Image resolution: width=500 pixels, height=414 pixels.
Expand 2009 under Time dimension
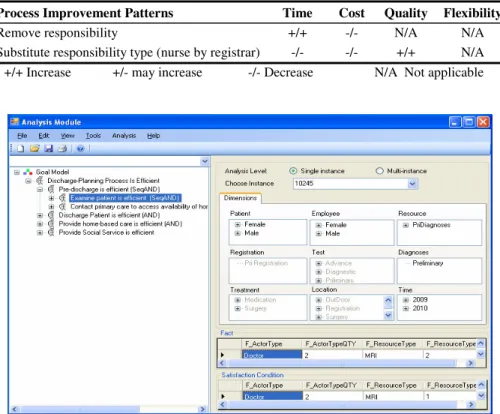pos(406,300)
